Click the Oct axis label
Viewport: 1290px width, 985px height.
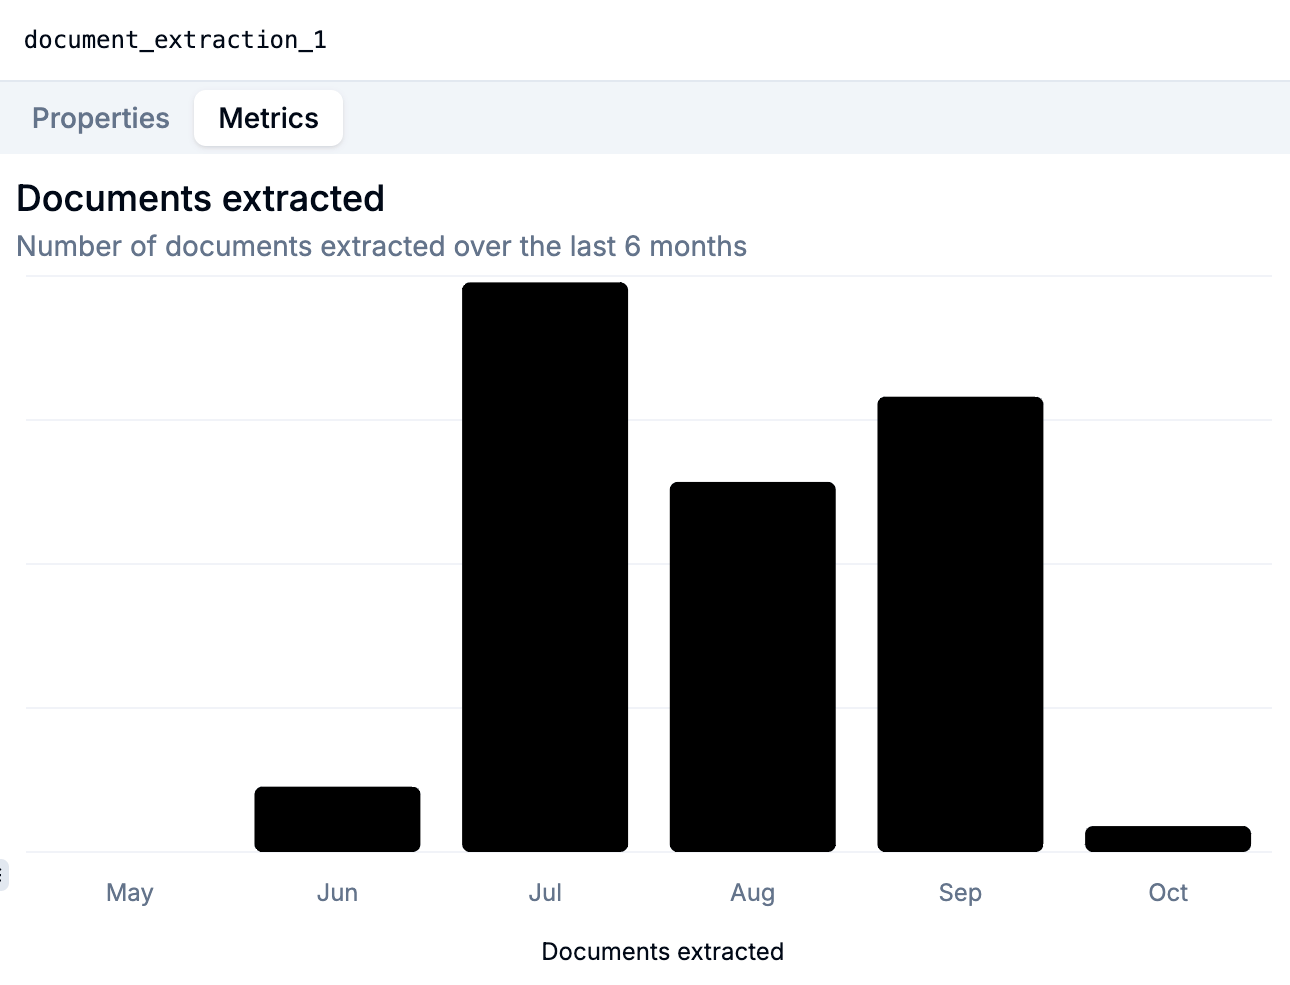[x=1168, y=892]
